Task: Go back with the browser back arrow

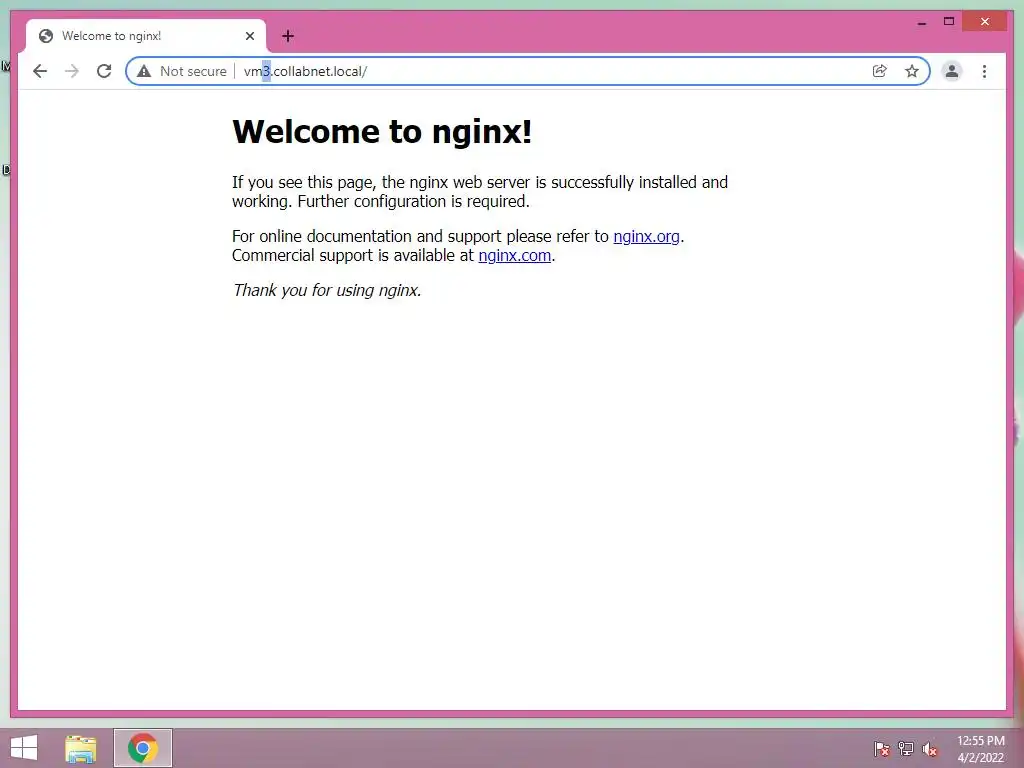Action: pos(40,71)
